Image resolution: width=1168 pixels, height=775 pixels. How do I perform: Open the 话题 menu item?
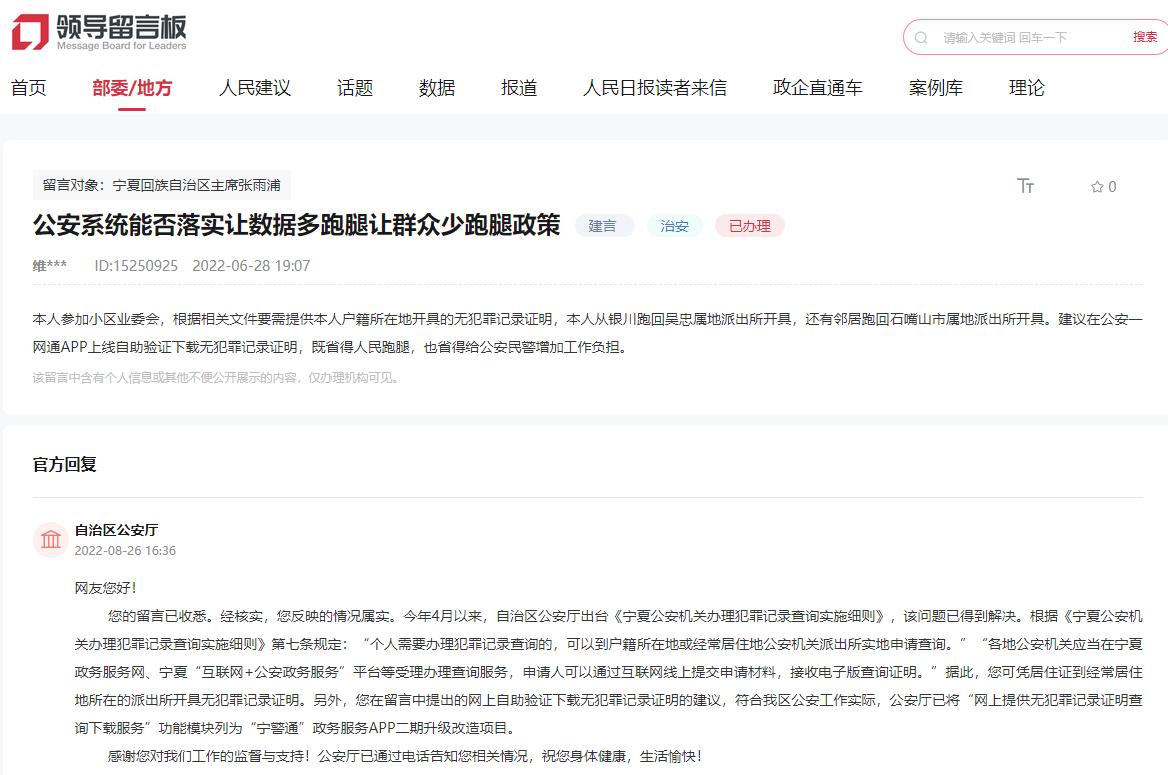355,88
